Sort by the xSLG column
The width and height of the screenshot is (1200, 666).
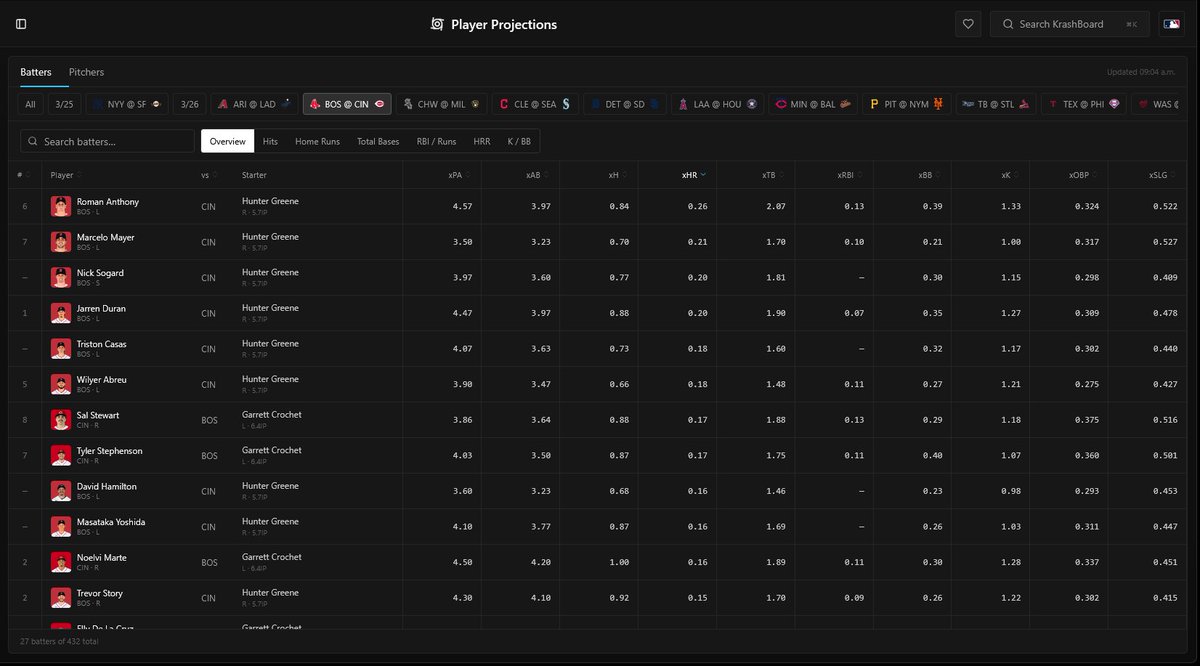(x=1163, y=175)
